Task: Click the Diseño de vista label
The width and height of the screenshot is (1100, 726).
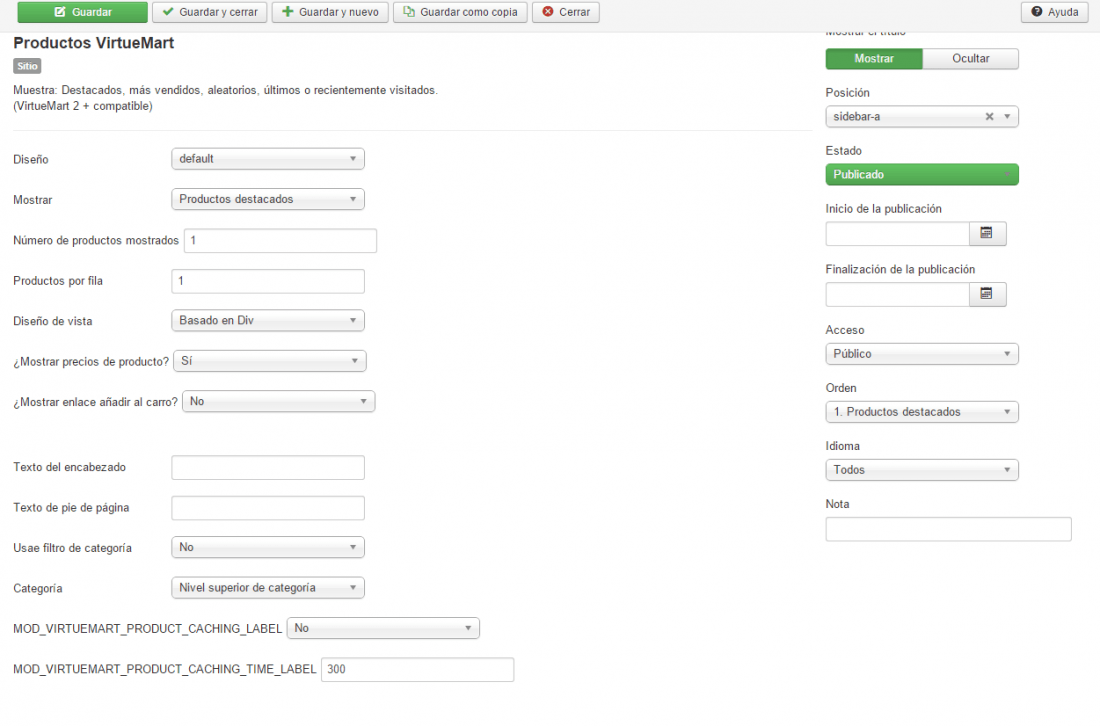Action: 53,321
